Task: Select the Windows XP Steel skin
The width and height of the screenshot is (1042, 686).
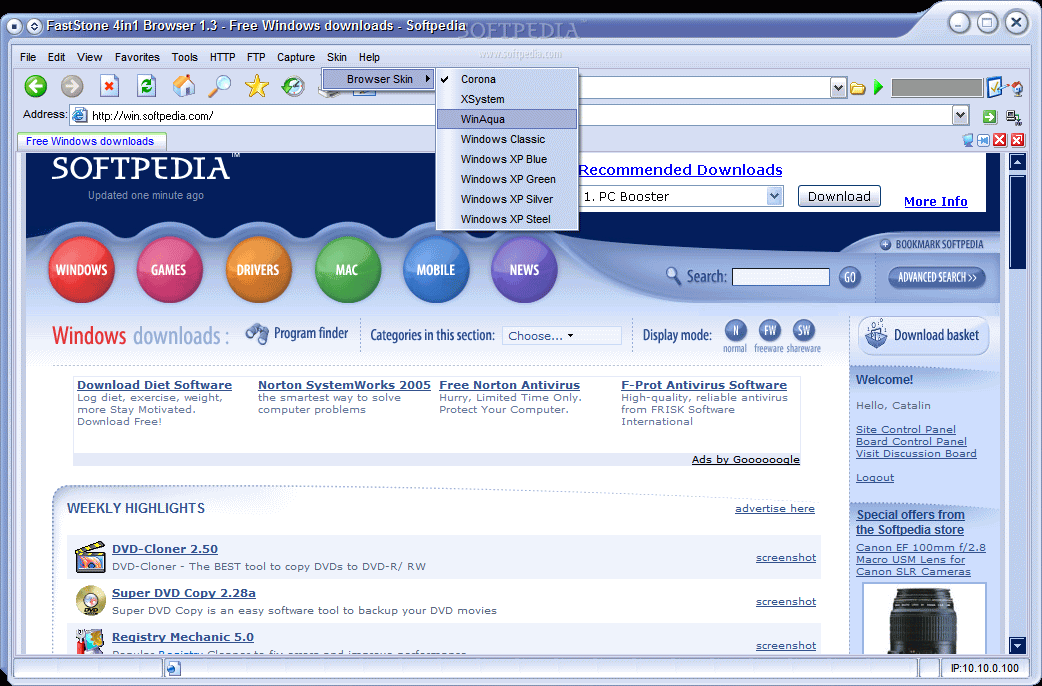Action: tap(507, 219)
